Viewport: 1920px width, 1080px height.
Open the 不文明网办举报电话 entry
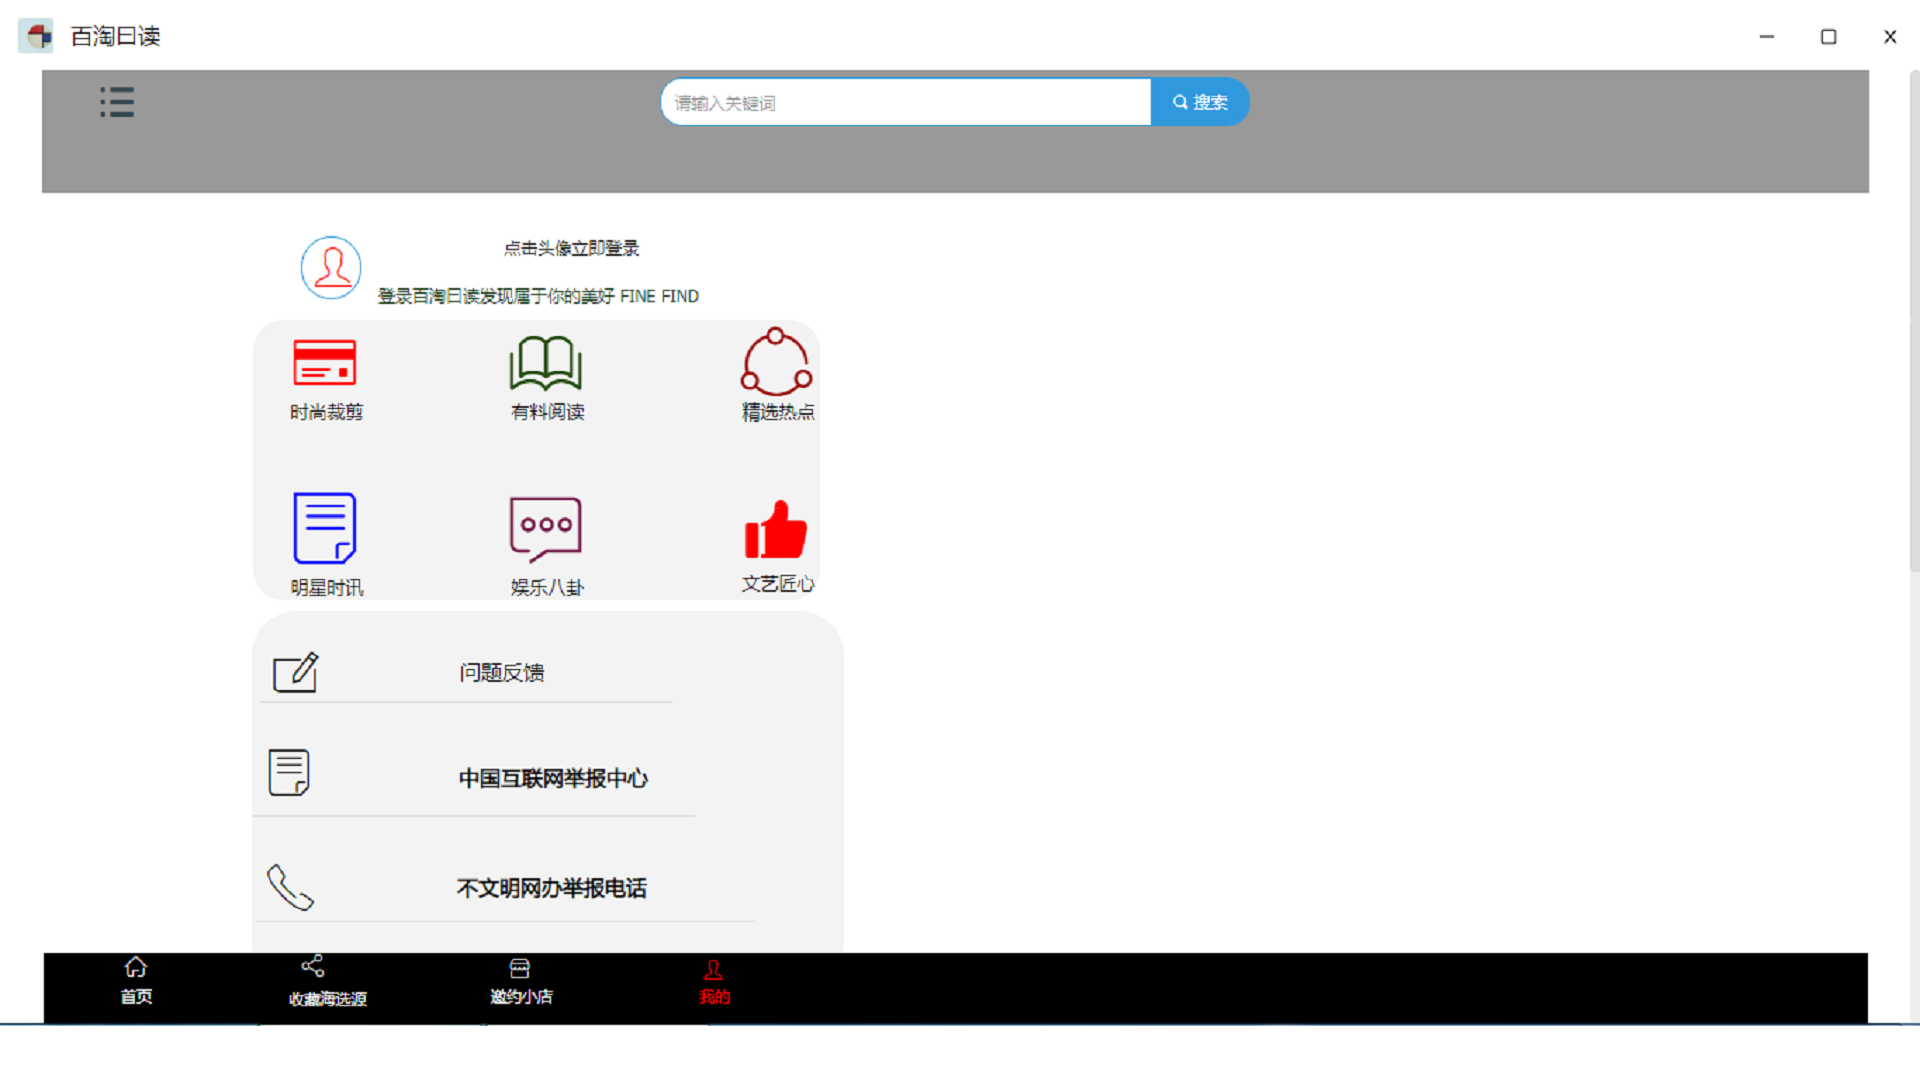[x=551, y=888]
